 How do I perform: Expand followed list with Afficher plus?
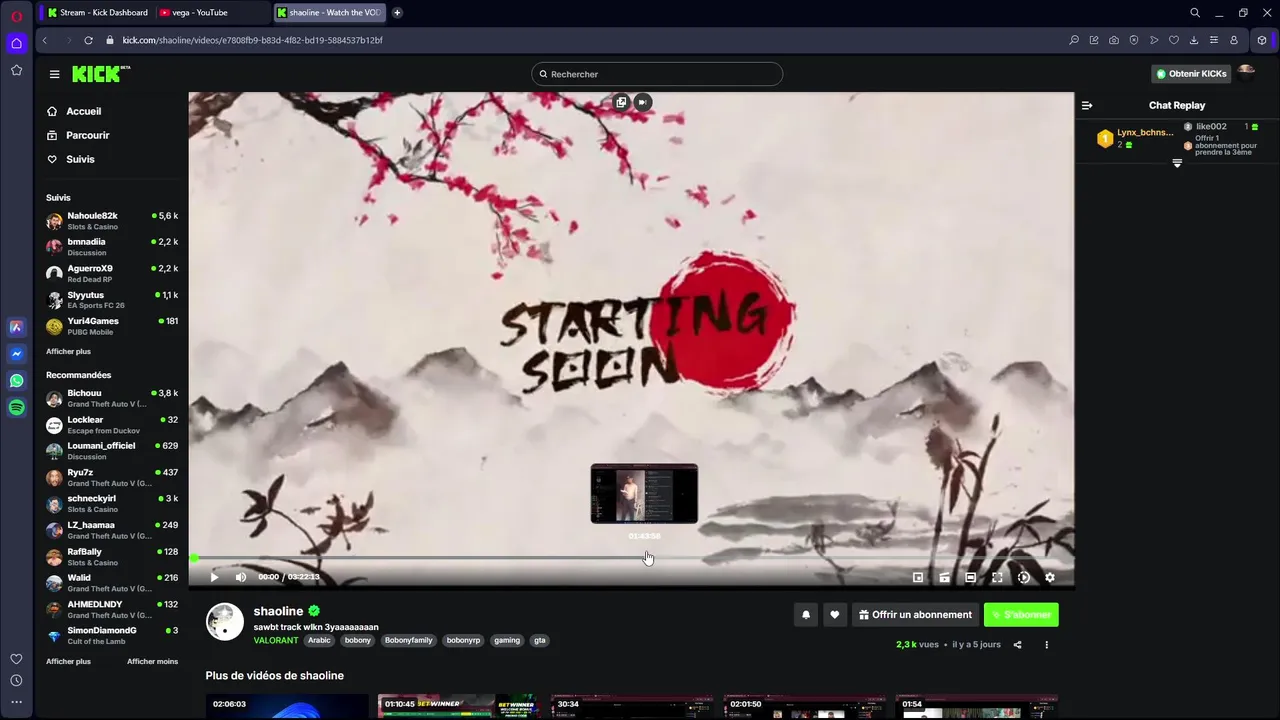coord(68,352)
